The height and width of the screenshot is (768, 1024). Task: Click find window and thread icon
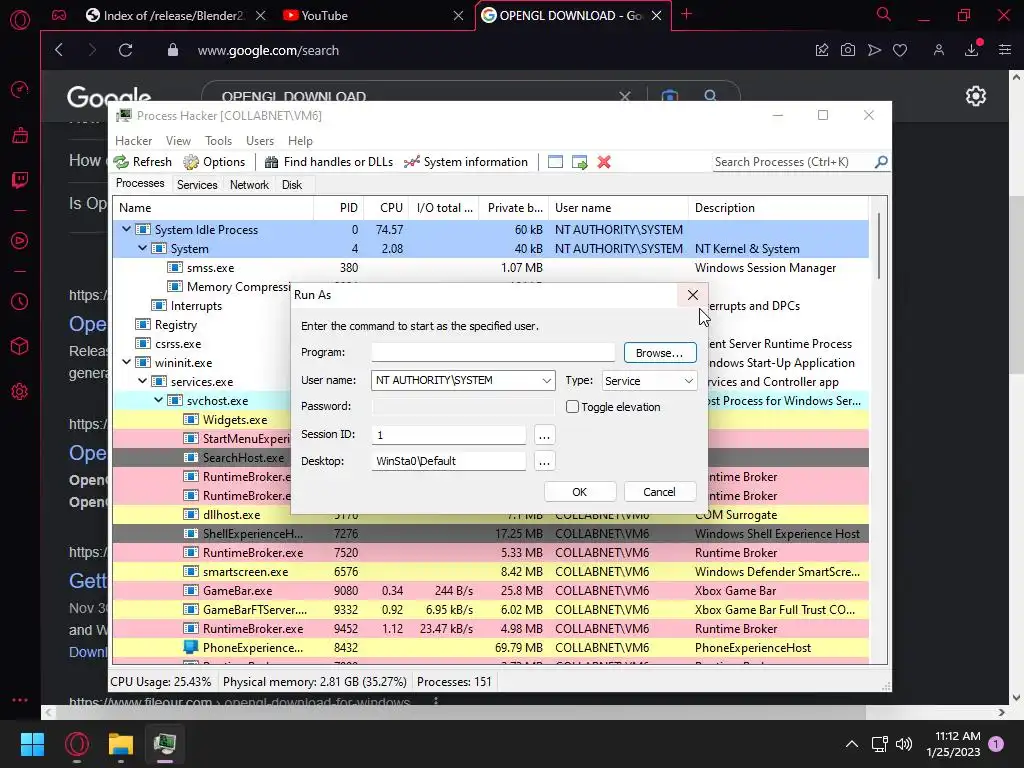pyautogui.click(x=579, y=162)
